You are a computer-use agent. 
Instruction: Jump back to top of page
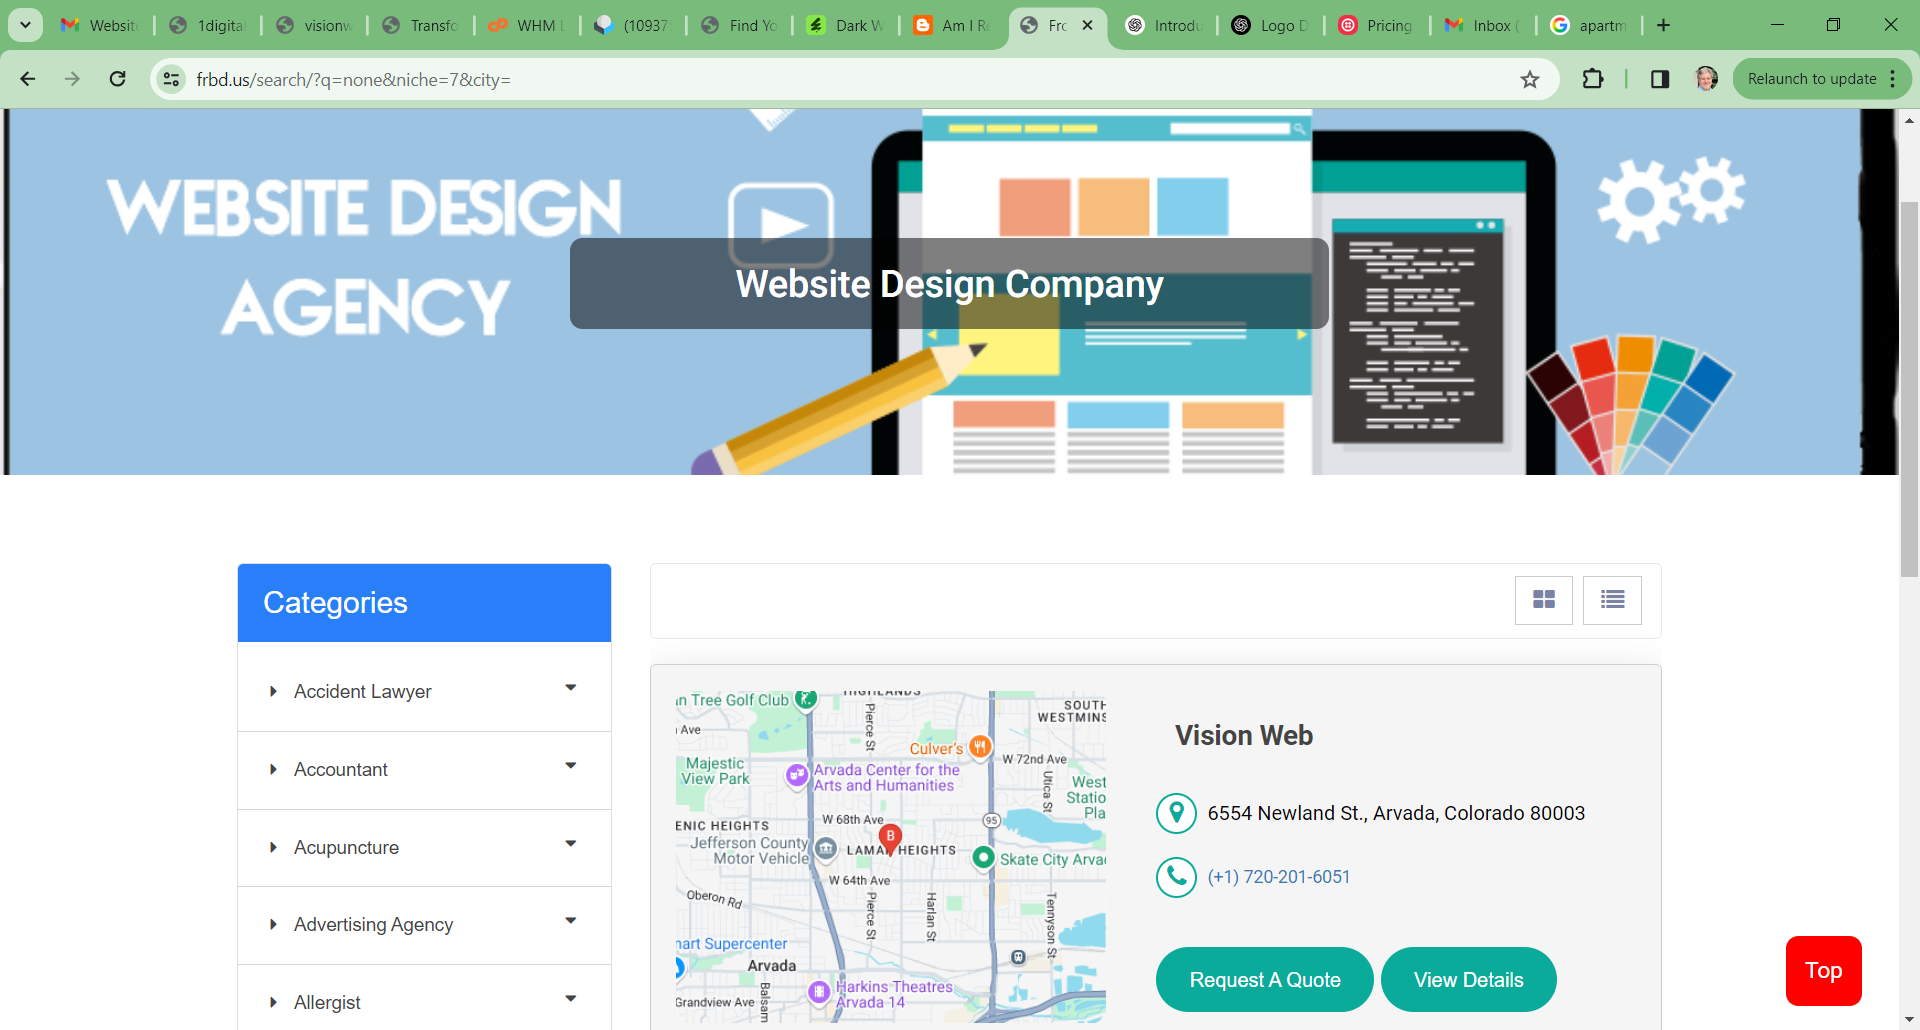[1824, 971]
